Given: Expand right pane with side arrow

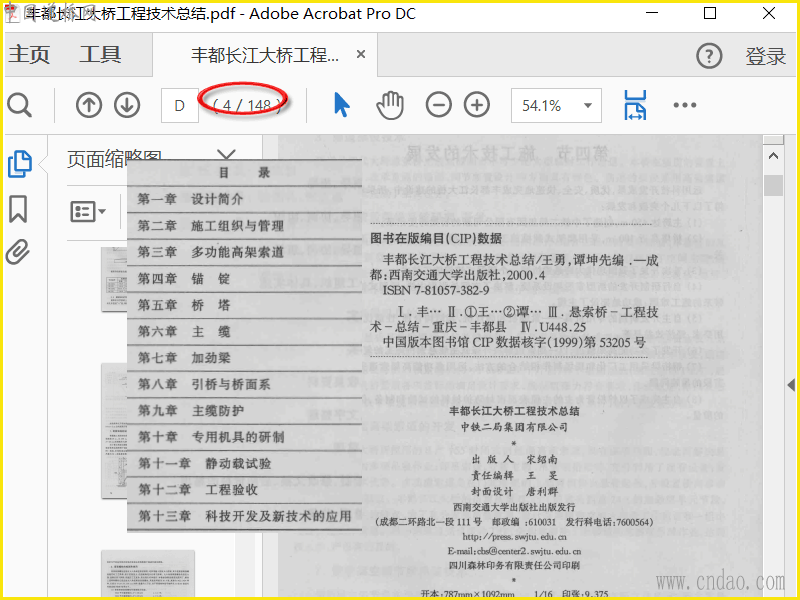Looking at the screenshot, I should point(791,385).
